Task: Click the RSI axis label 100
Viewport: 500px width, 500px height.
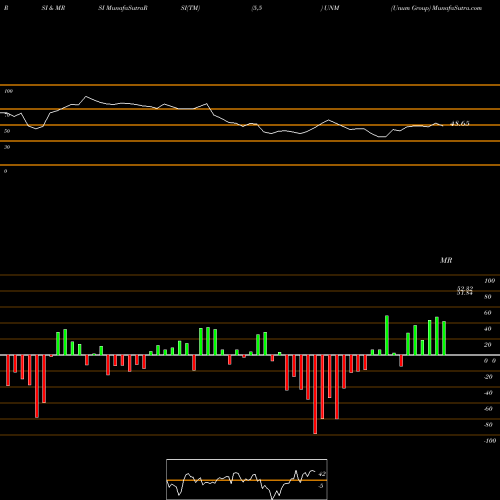Action: 9,91
